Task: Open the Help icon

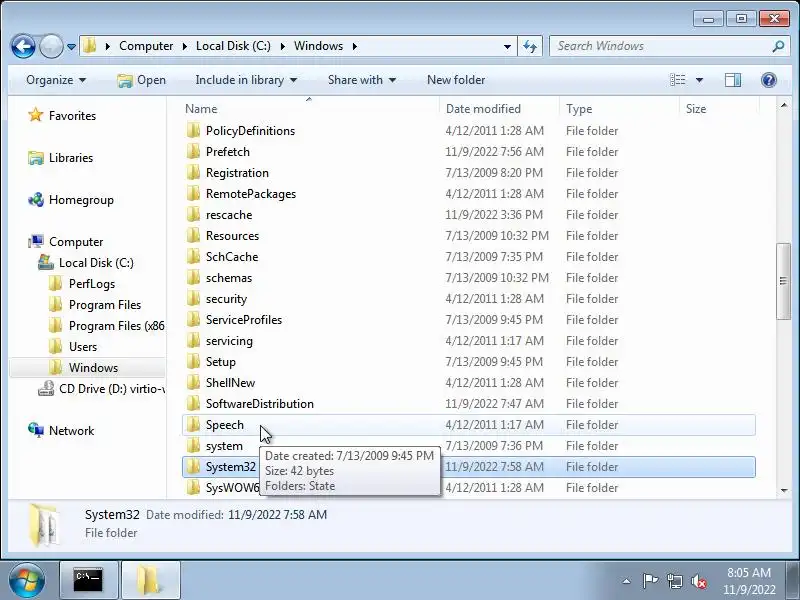Action: pos(768,80)
